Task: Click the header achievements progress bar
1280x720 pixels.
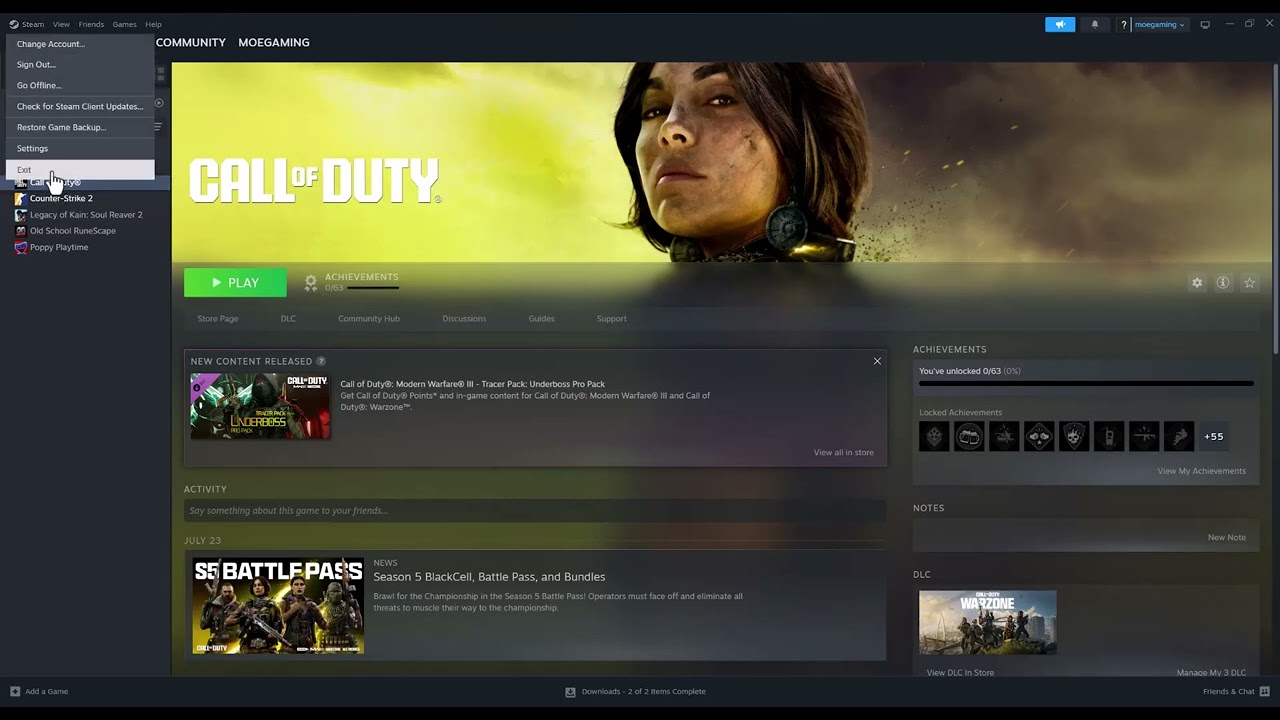Action: 372,288
